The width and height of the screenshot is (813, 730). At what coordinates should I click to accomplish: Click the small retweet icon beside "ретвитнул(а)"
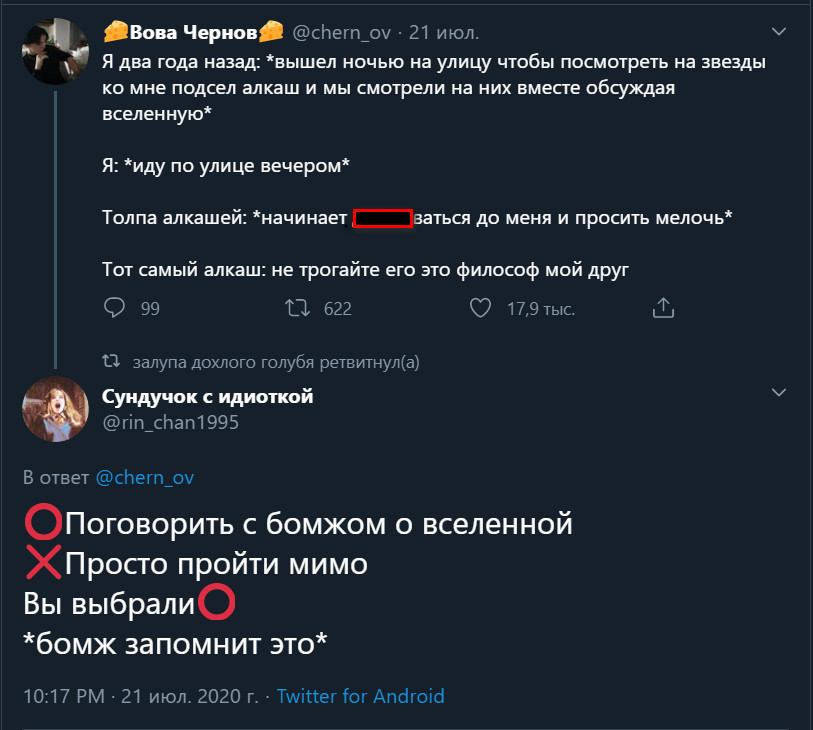click(x=113, y=361)
